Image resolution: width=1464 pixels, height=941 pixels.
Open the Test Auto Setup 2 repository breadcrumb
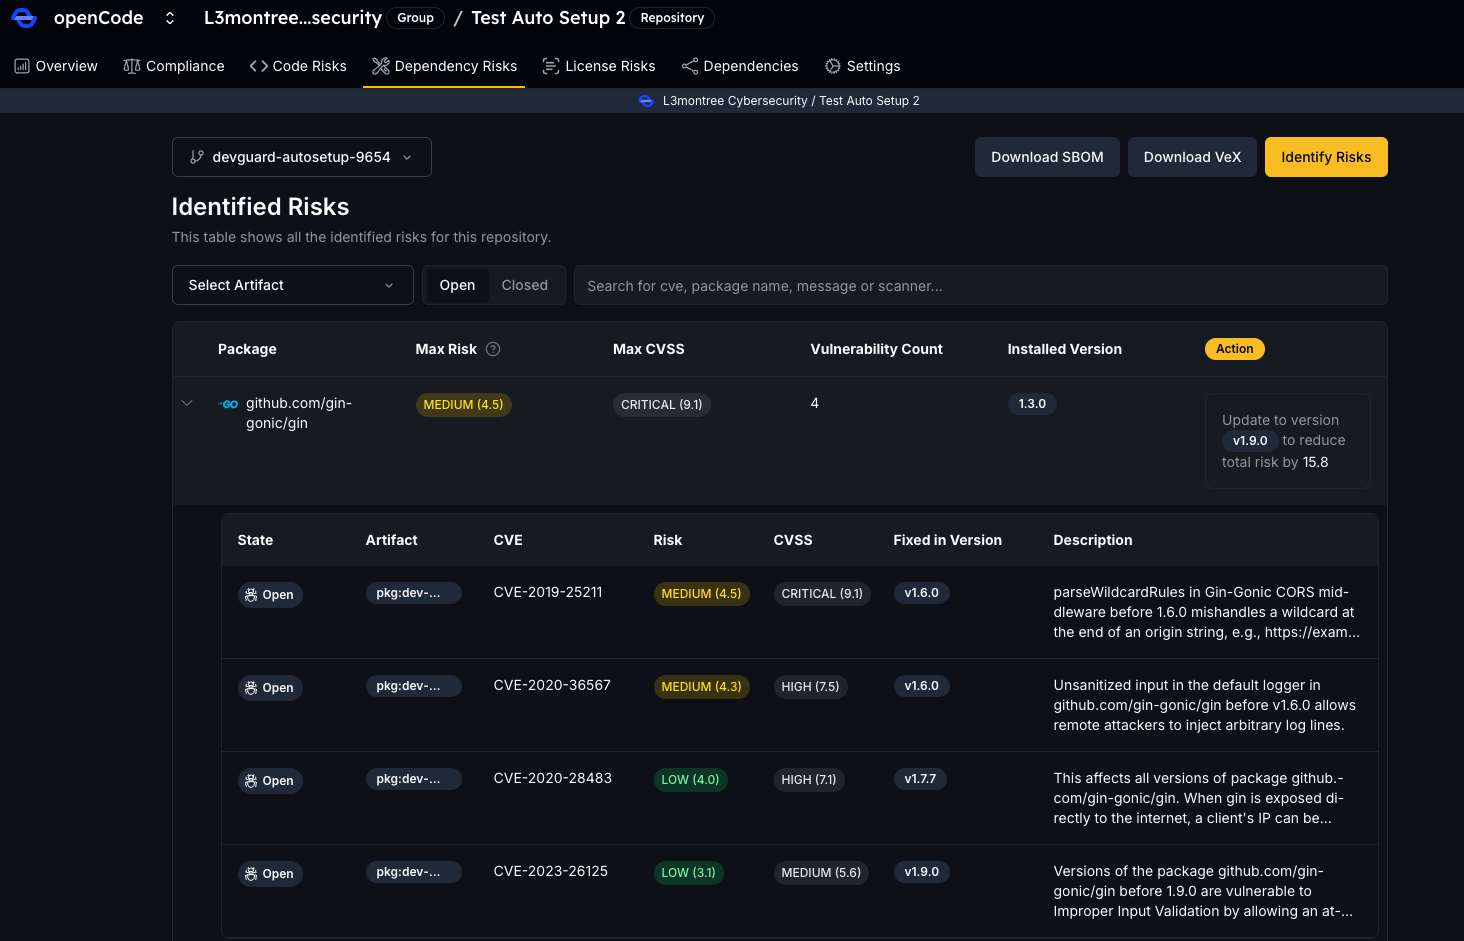548,18
